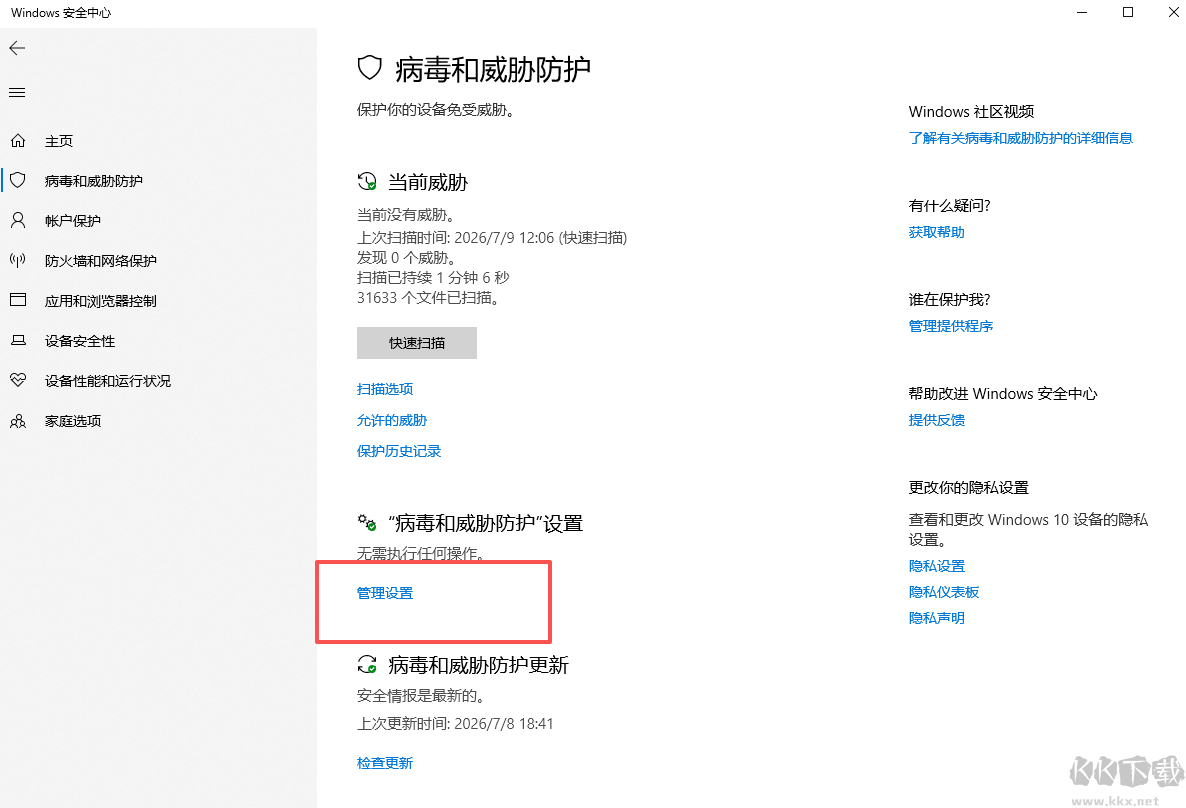Click the home icon beside 主页

point(18,141)
